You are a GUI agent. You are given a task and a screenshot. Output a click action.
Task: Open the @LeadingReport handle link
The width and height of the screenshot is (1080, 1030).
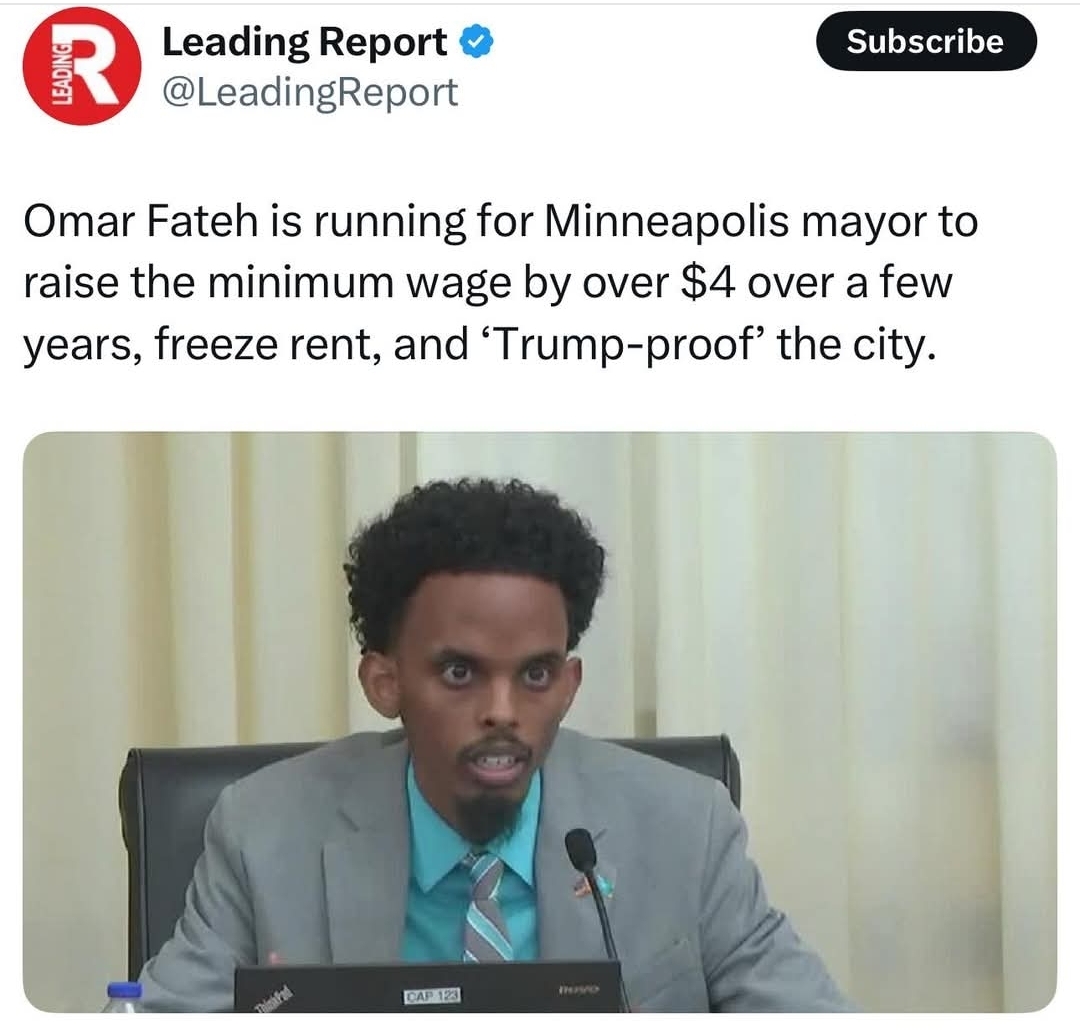(310, 92)
